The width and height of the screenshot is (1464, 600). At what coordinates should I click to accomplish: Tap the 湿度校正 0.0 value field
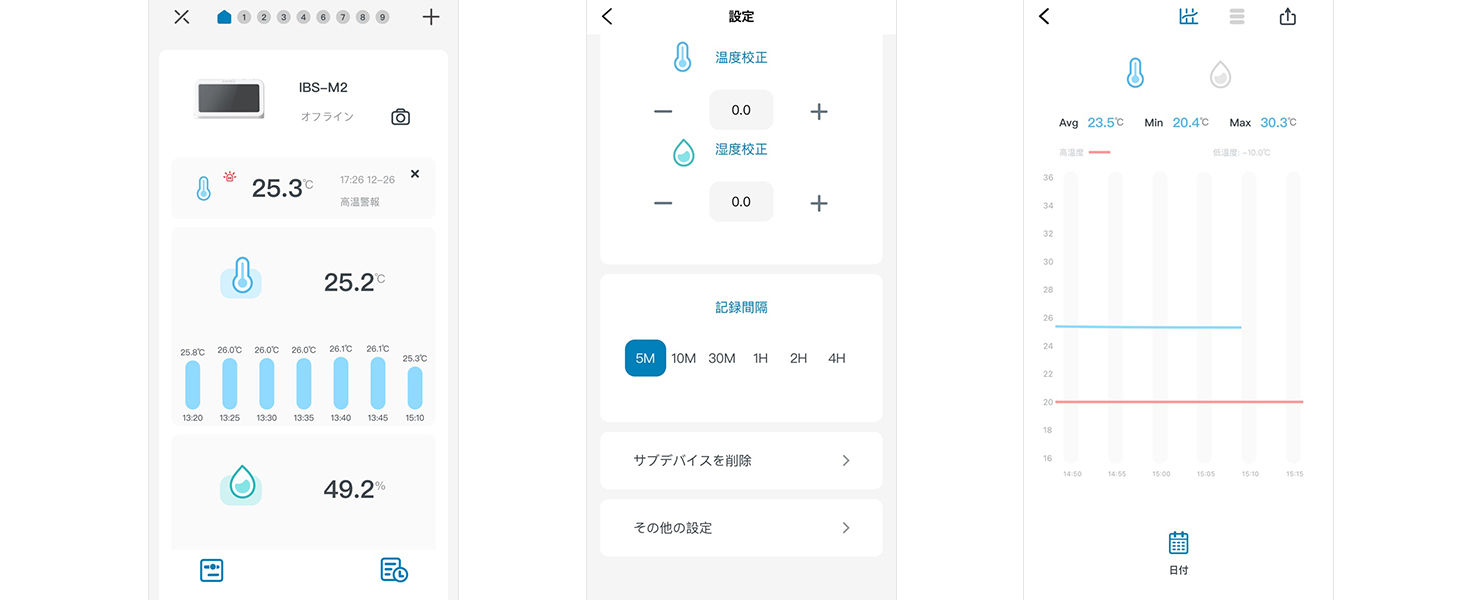tap(741, 201)
